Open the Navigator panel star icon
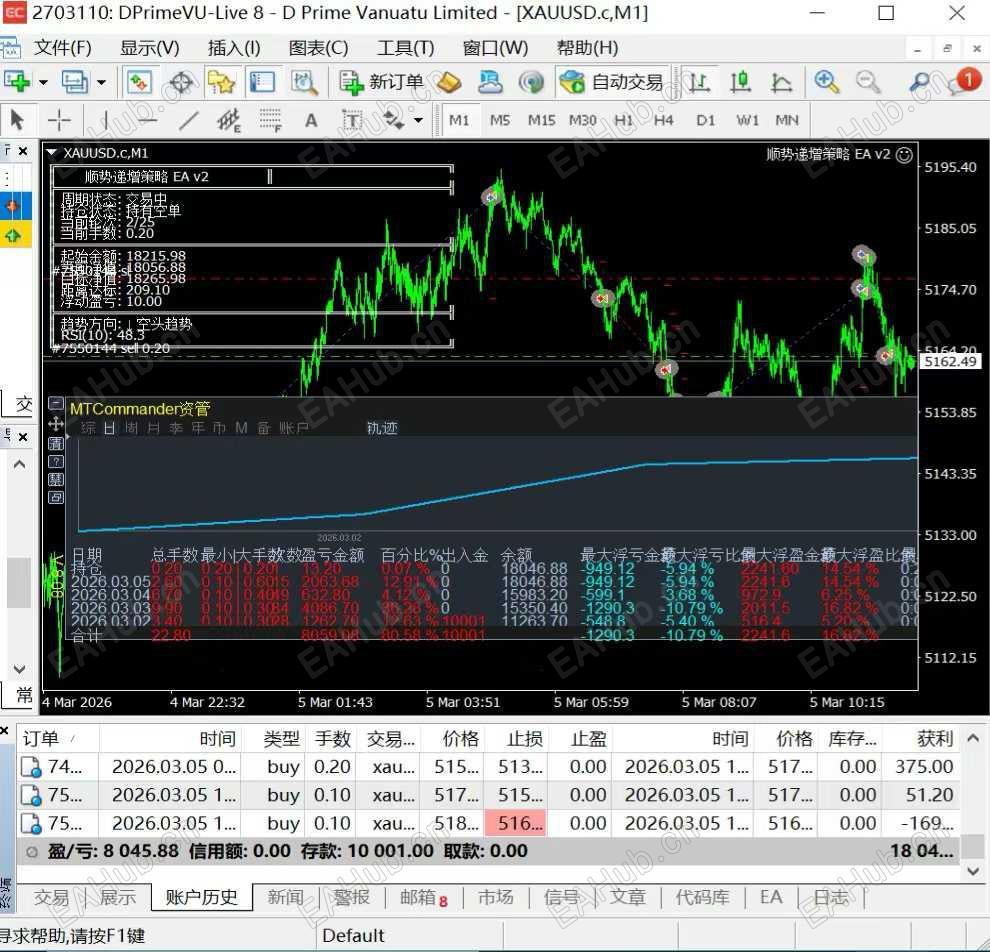This screenshot has width=990, height=952. point(221,82)
